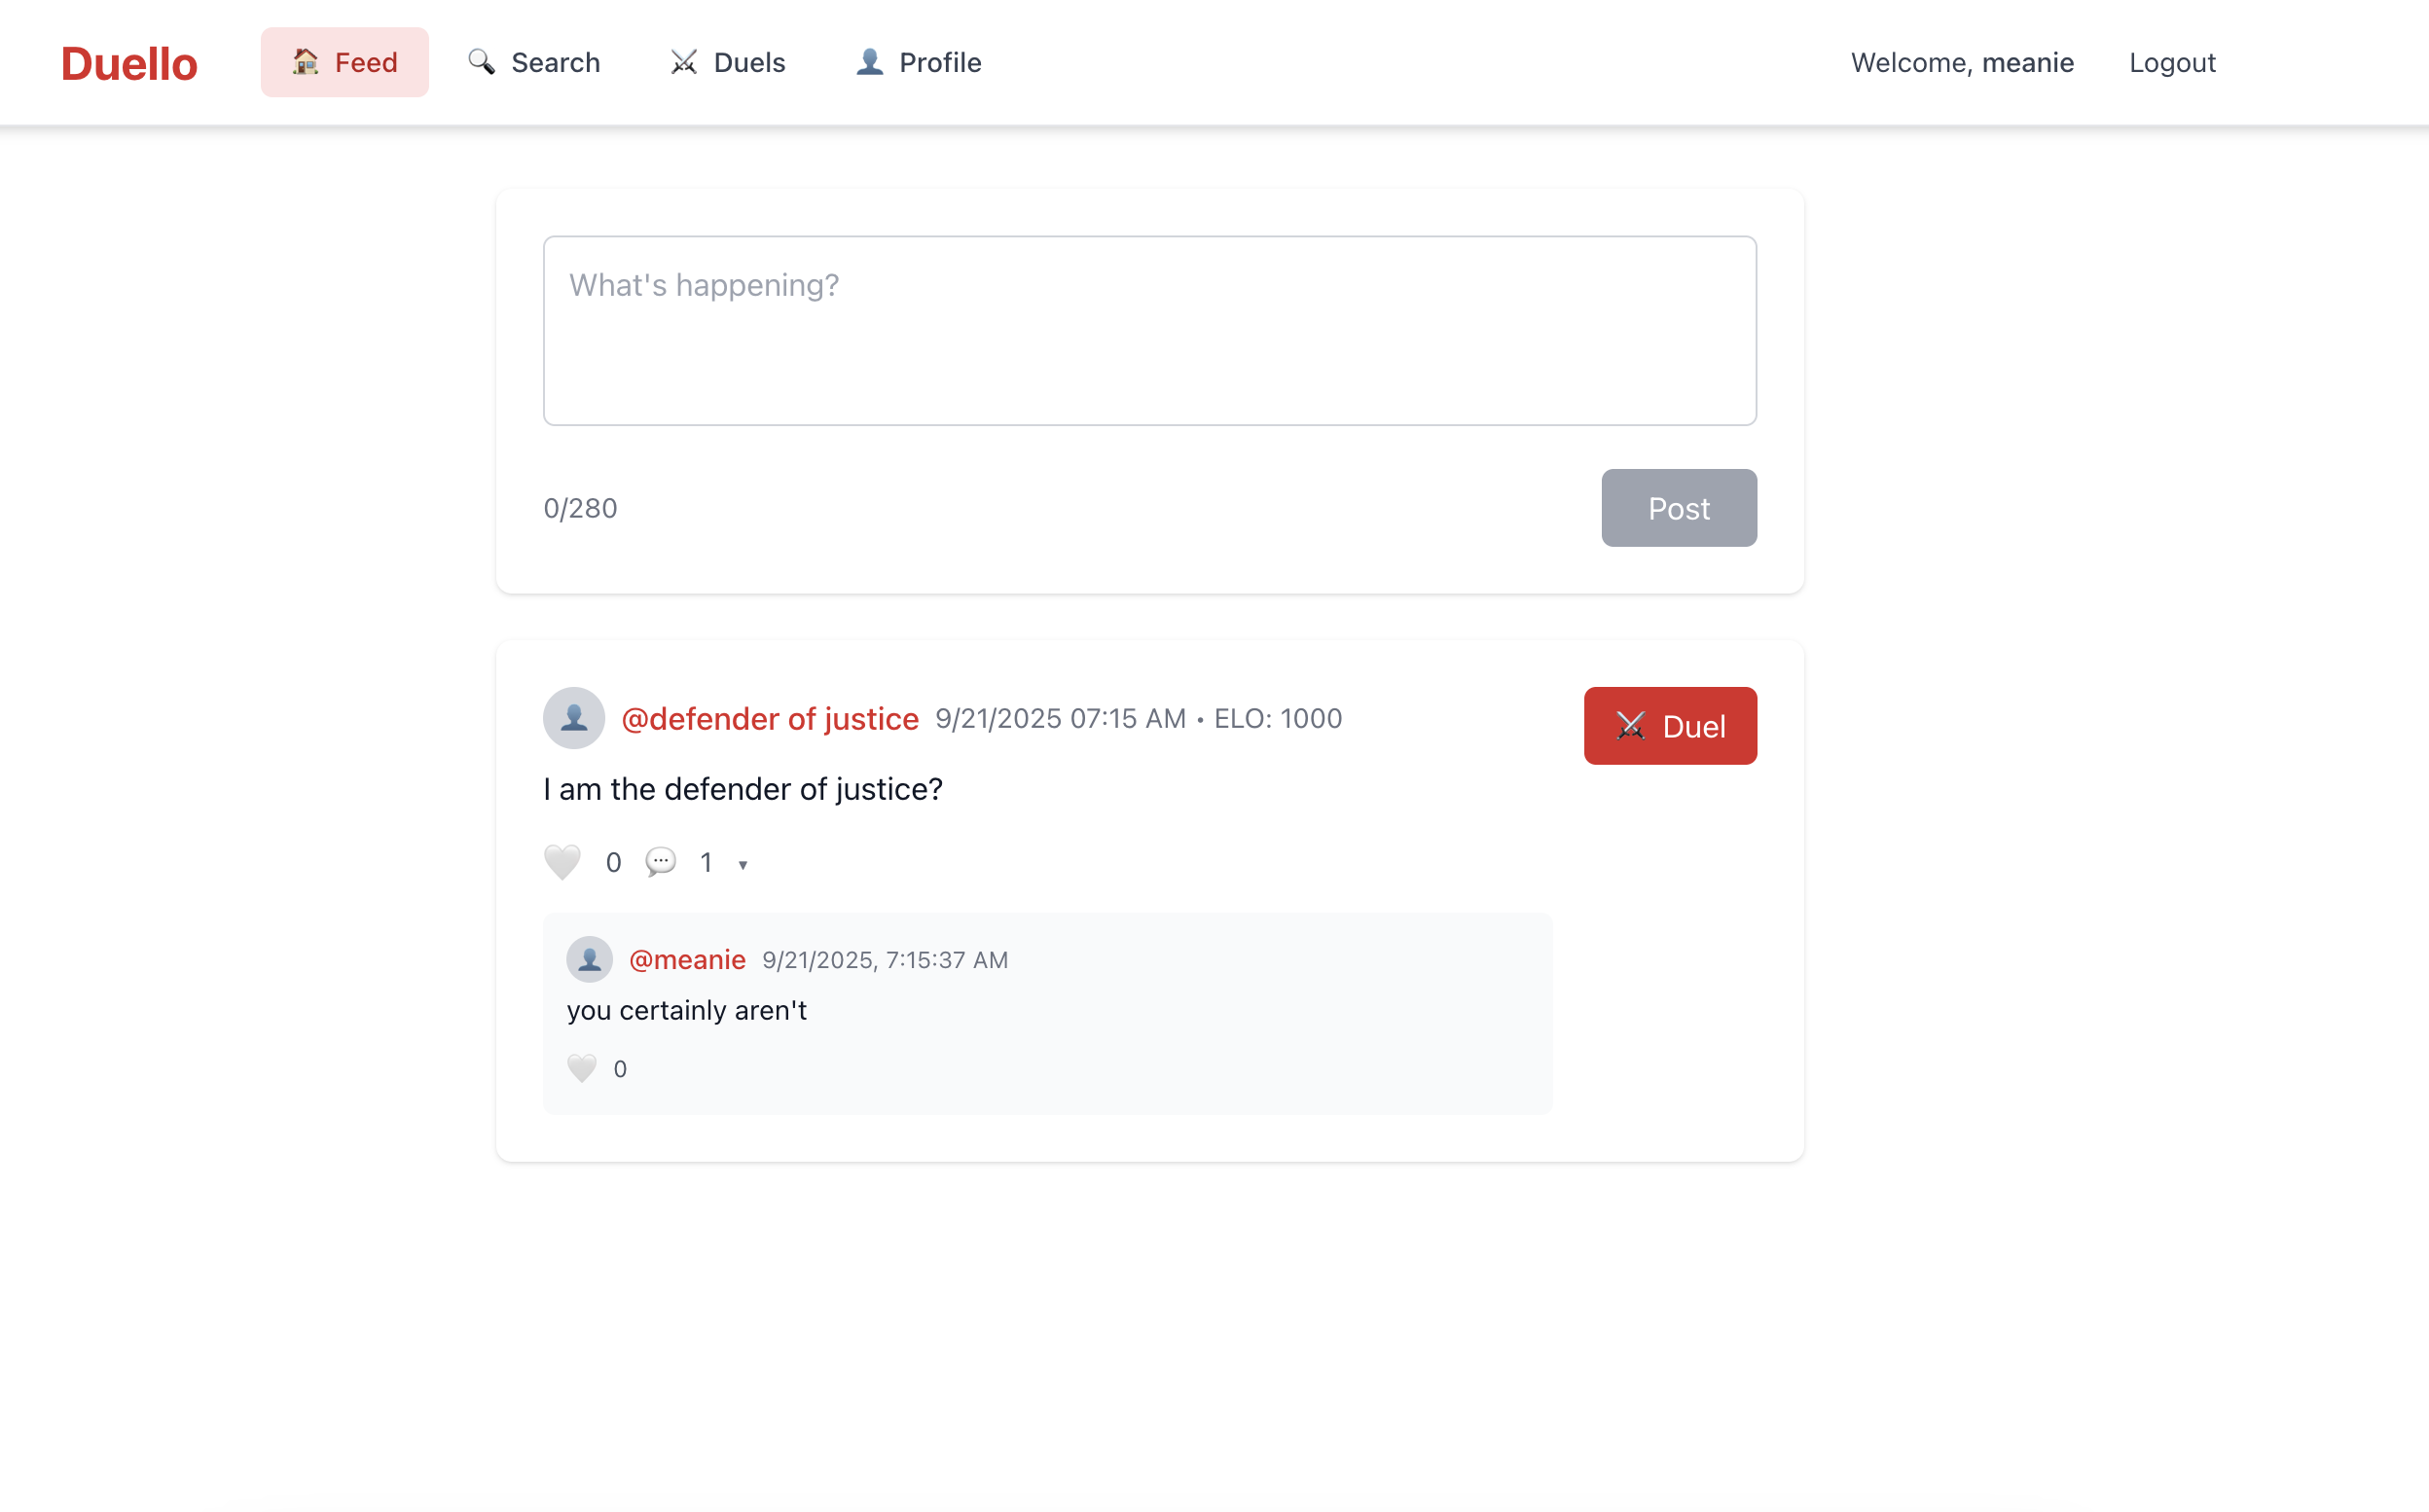
Task: Click the speech bubble comment icon
Action: [x=660, y=862]
